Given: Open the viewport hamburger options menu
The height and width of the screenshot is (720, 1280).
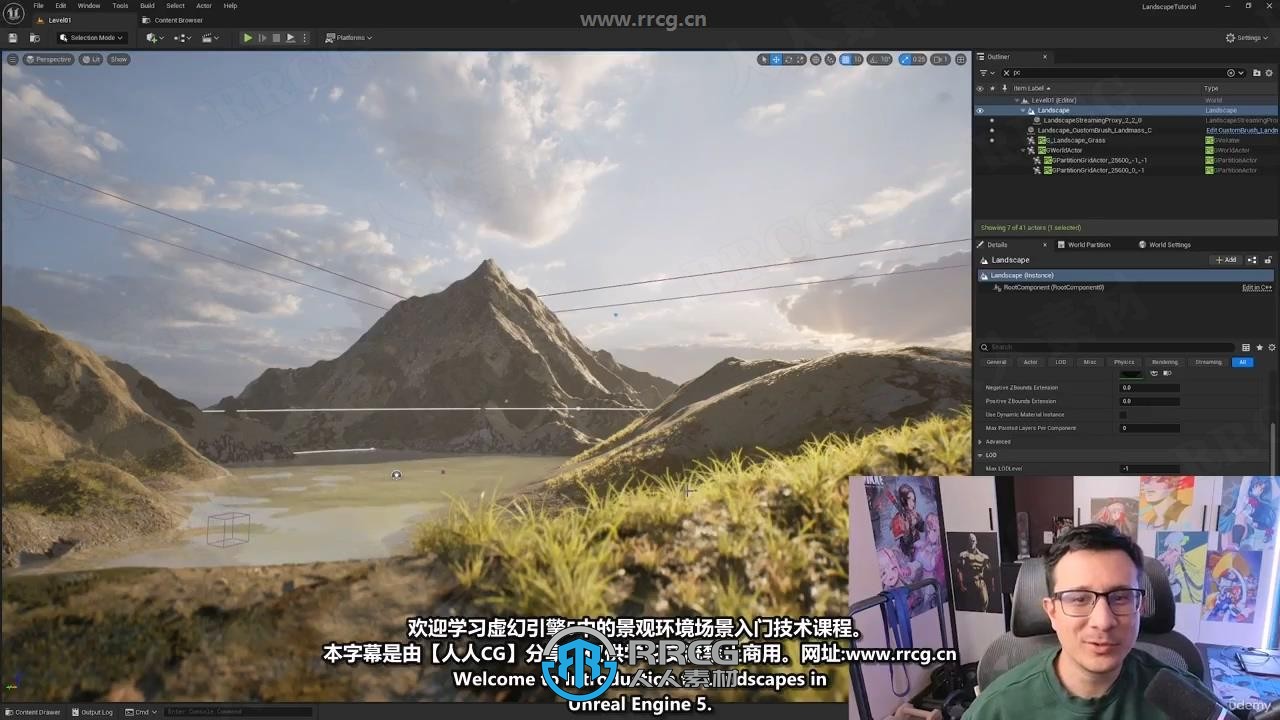Looking at the screenshot, I should (12, 60).
